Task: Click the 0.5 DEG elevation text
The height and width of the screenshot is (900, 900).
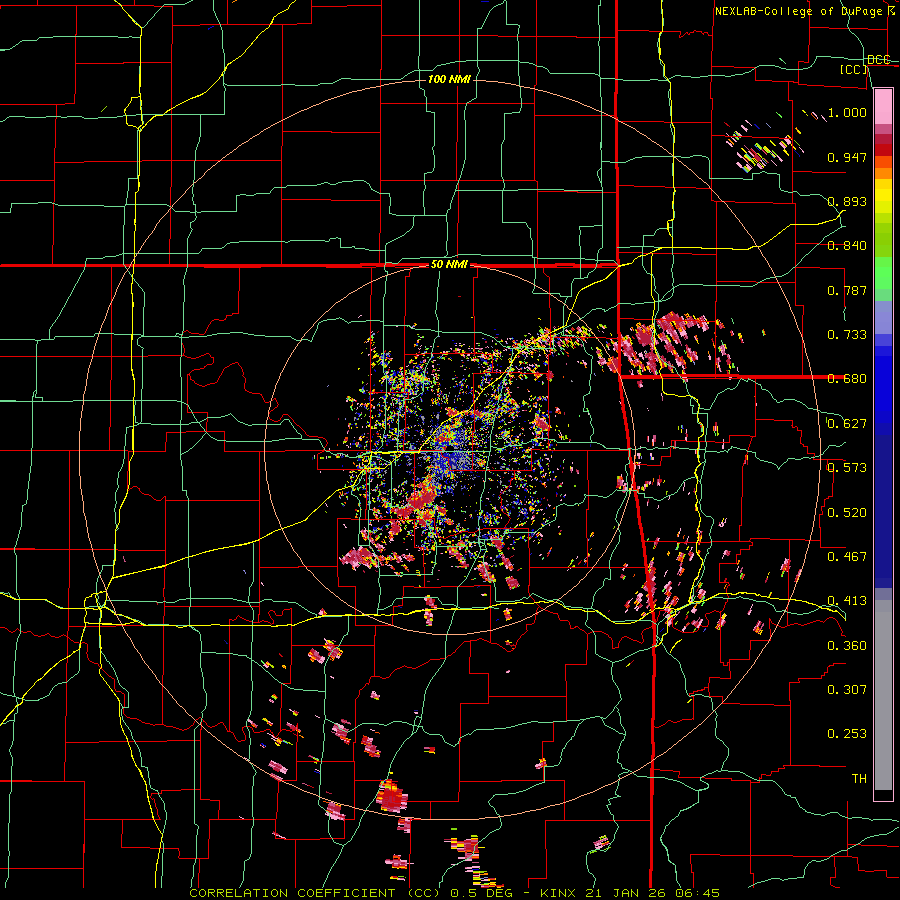Action: 483,893
